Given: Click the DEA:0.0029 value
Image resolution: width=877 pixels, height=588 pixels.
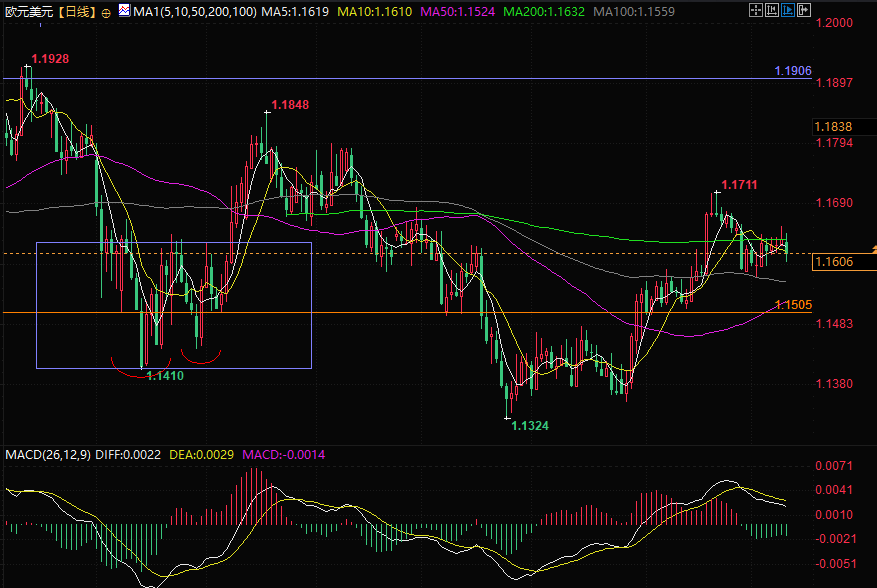Looking at the screenshot, I should click(201, 455).
